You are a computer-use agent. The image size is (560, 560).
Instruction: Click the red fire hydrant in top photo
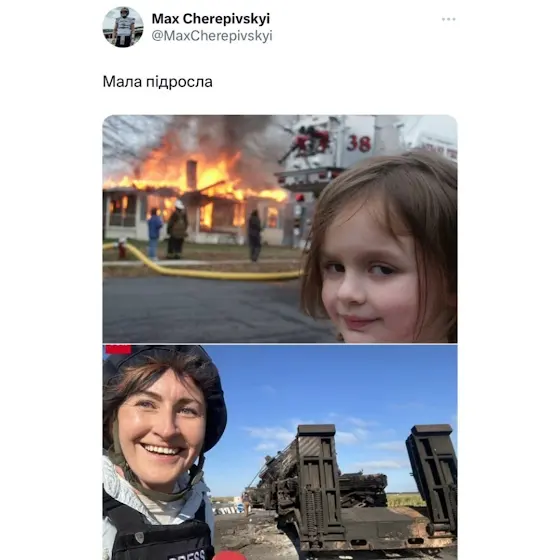click(122, 249)
